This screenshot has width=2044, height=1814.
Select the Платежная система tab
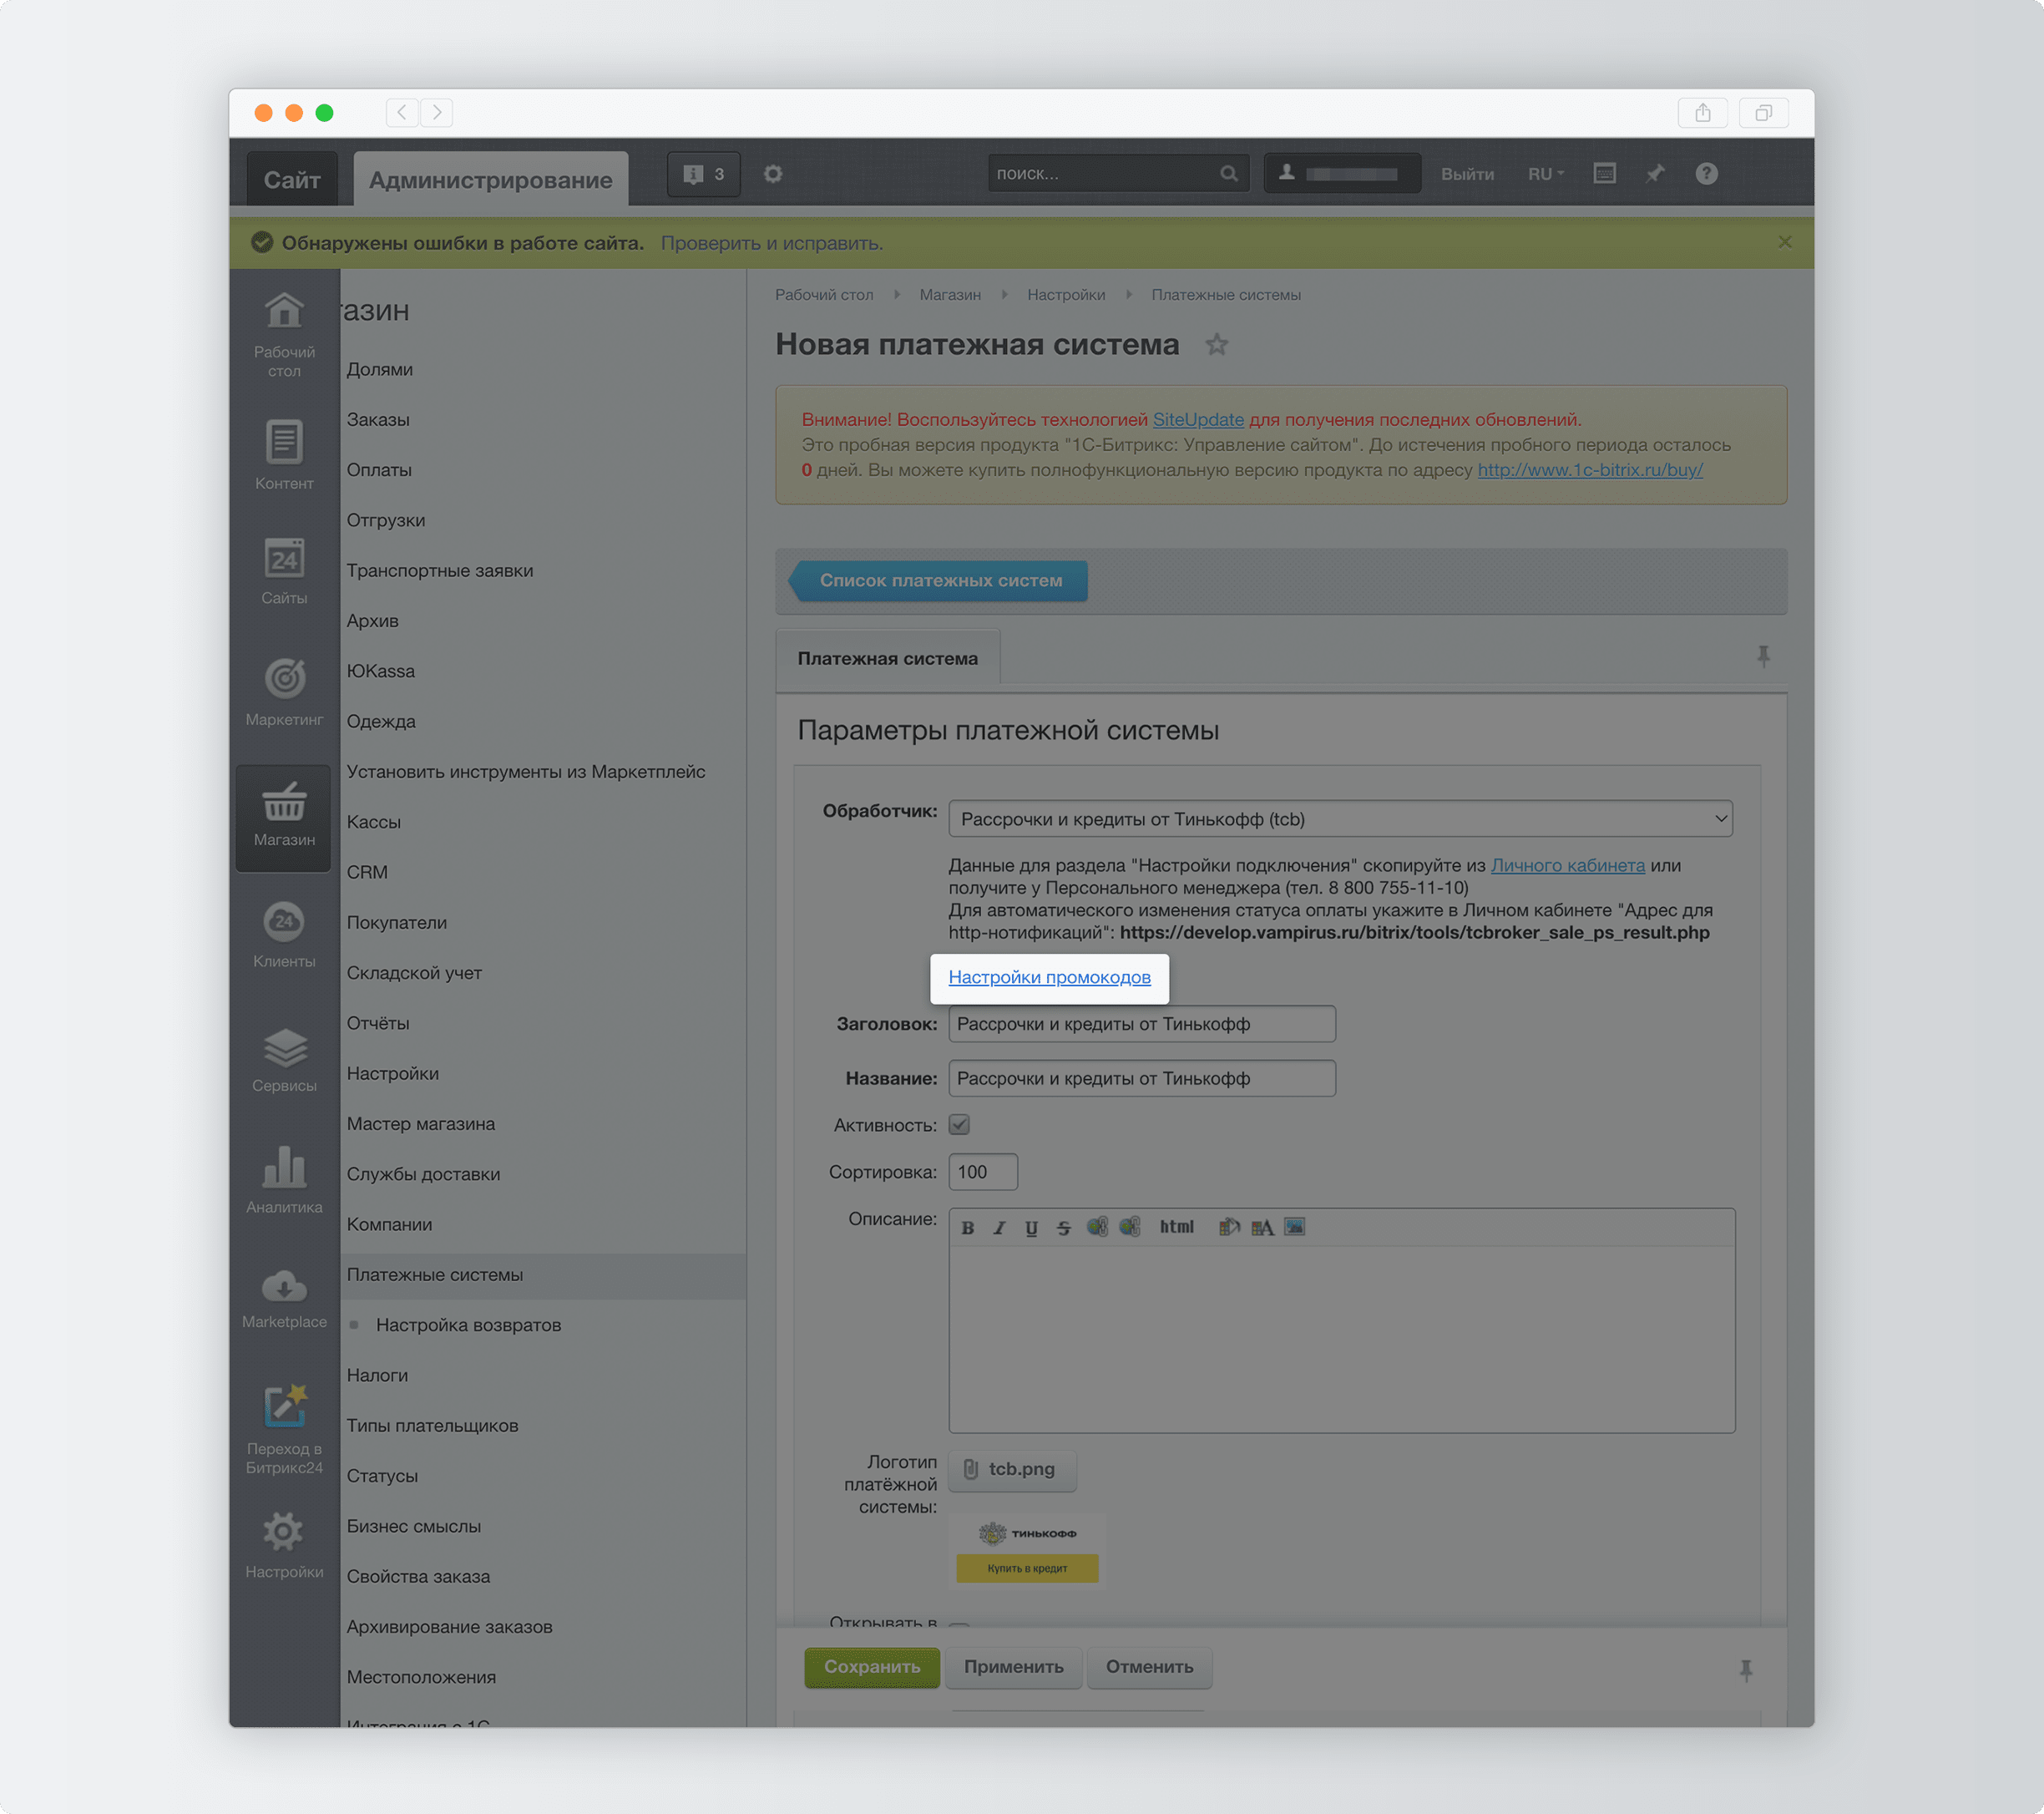coord(887,658)
